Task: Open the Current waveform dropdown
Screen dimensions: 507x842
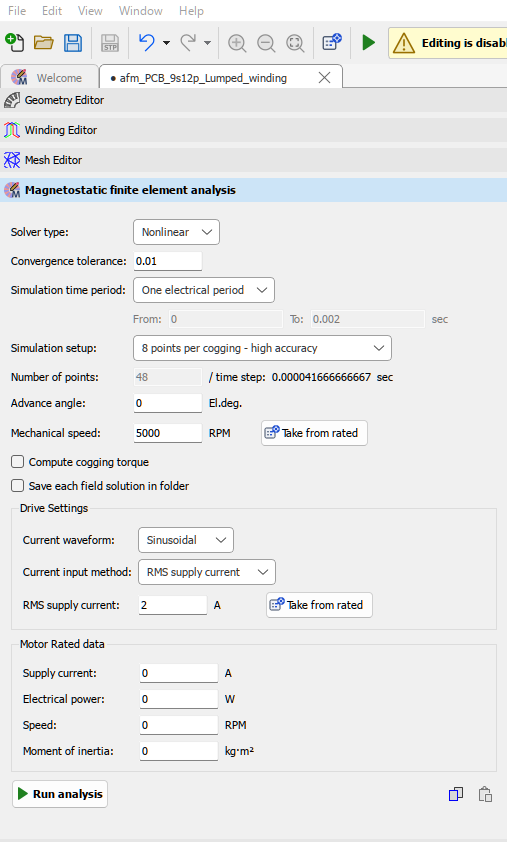Action: tap(186, 540)
